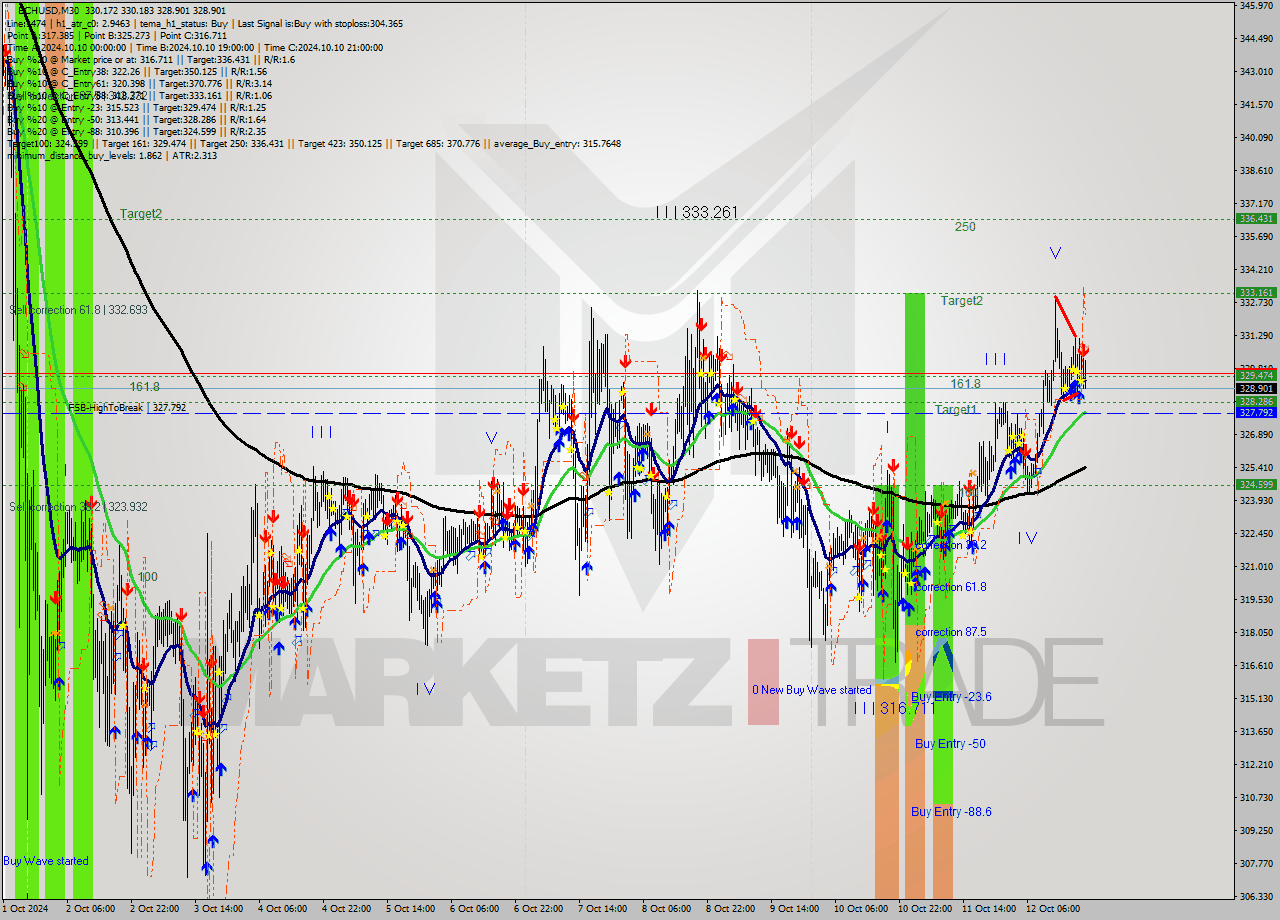
Task: Click the 306.330 price axis value
Action: tap(1256, 896)
